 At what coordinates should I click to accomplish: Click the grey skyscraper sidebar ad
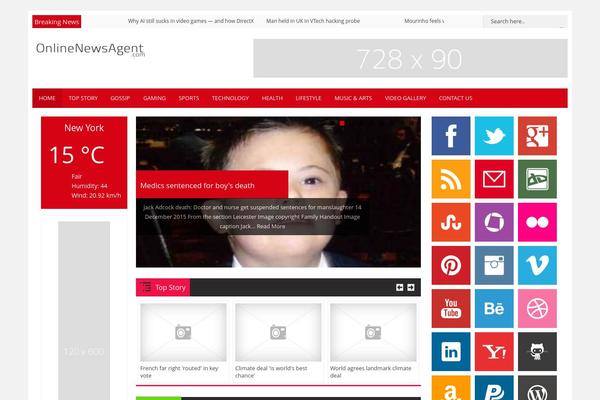(x=84, y=311)
